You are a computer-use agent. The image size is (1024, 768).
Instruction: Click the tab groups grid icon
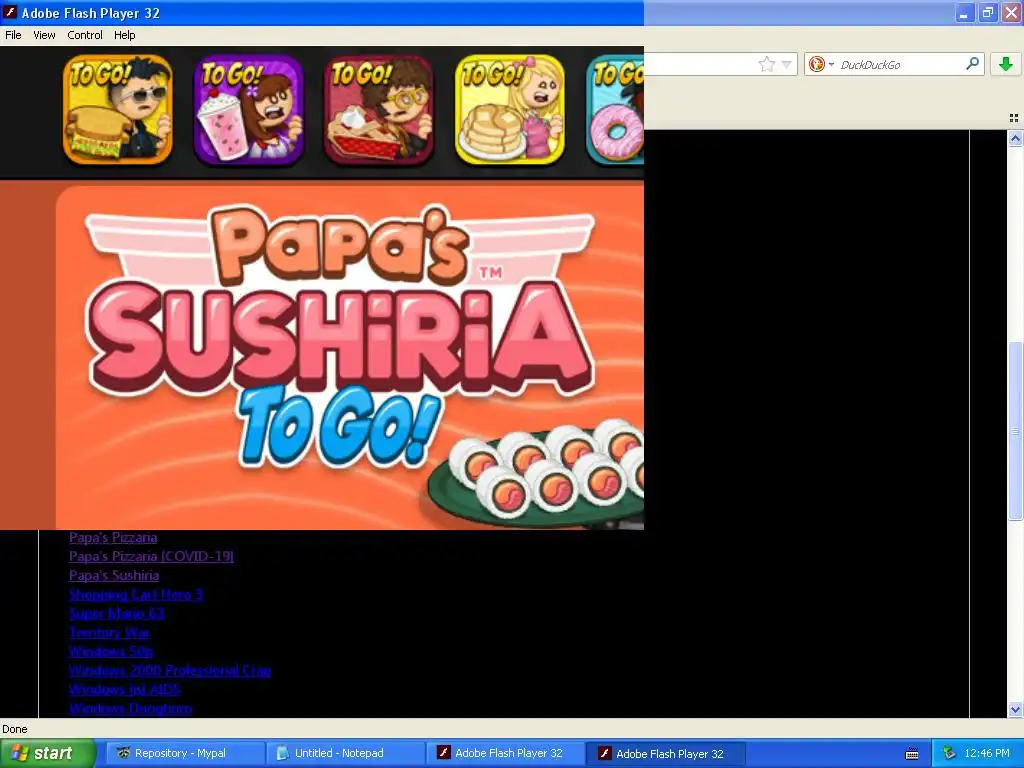[x=1014, y=118]
